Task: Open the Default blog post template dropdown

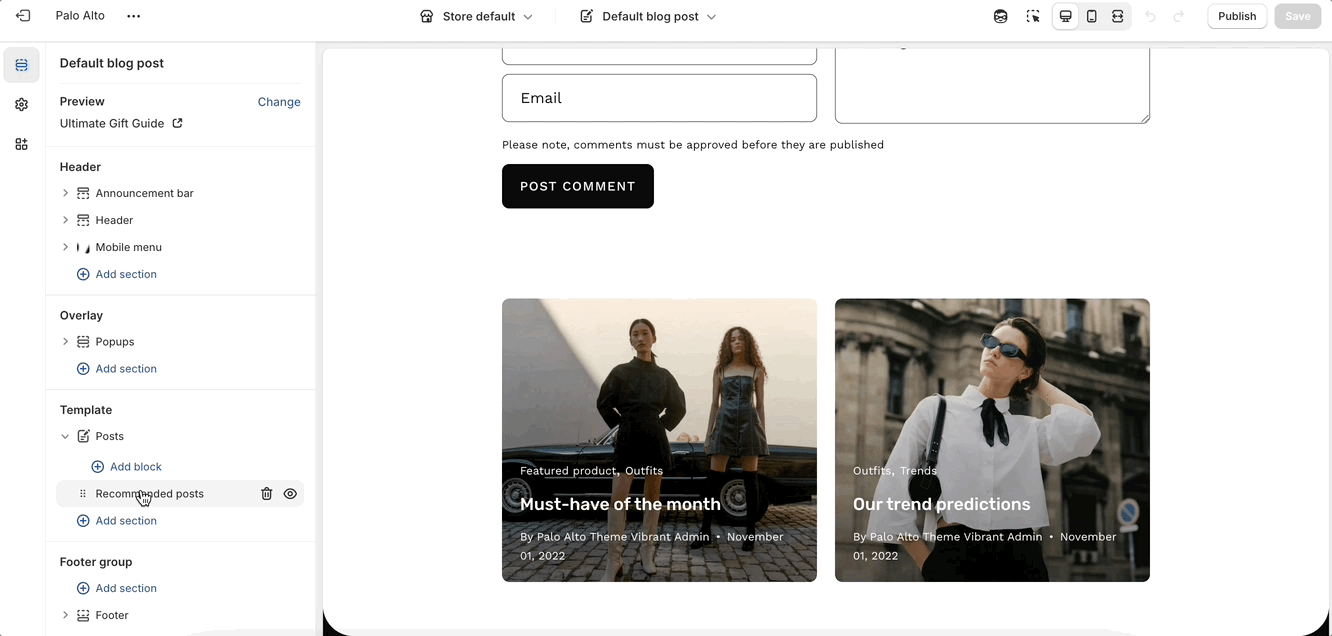Action: [x=648, y=16]
